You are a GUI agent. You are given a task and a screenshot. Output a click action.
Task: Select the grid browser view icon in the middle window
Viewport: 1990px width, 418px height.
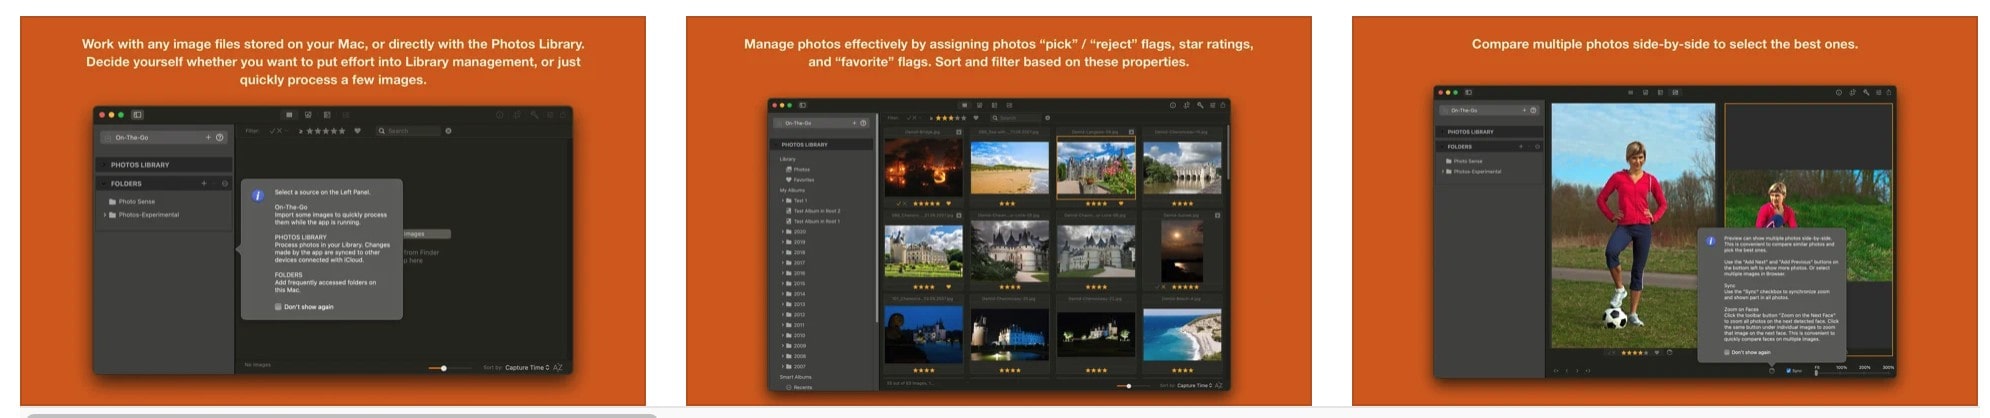pyautogui.click(x=964, y=105)
